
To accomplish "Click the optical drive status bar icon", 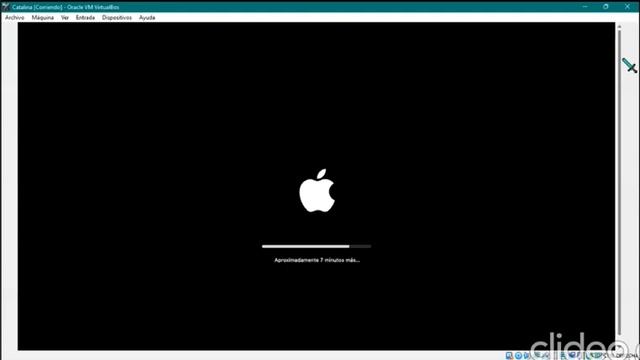I will (518, 356).
